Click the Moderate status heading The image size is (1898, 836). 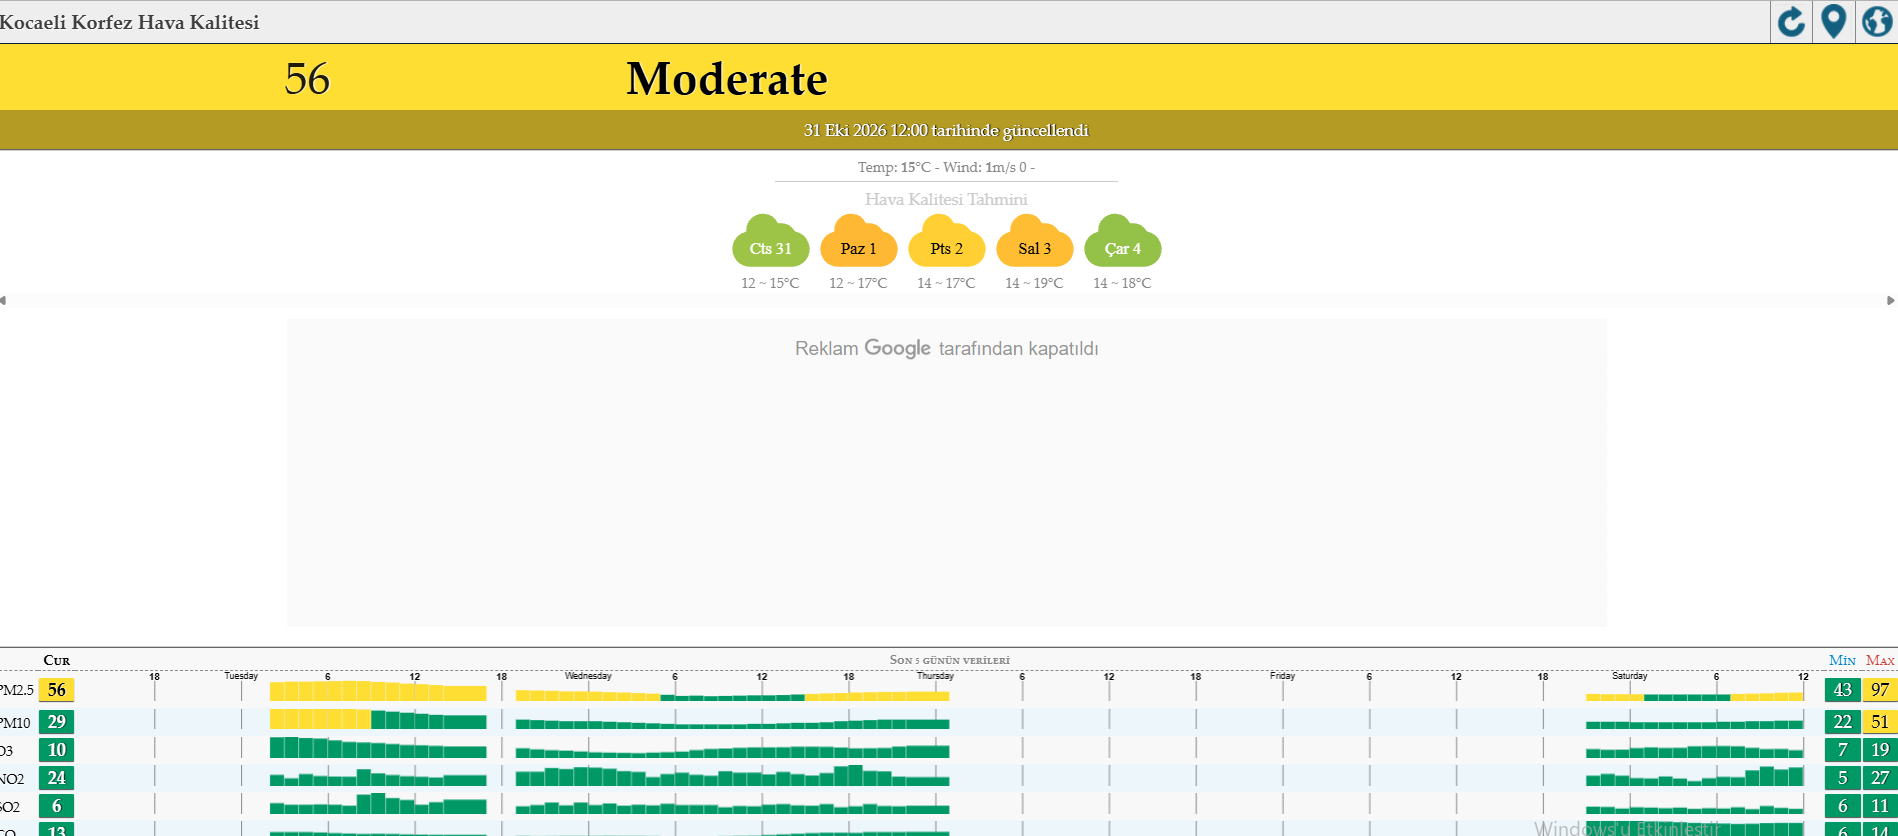727,79
